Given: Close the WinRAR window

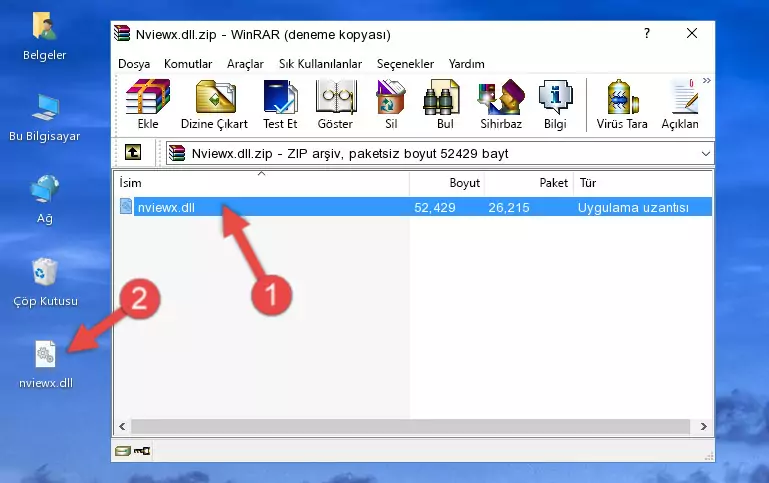Looking at the screenshot, I should point(692,33).
